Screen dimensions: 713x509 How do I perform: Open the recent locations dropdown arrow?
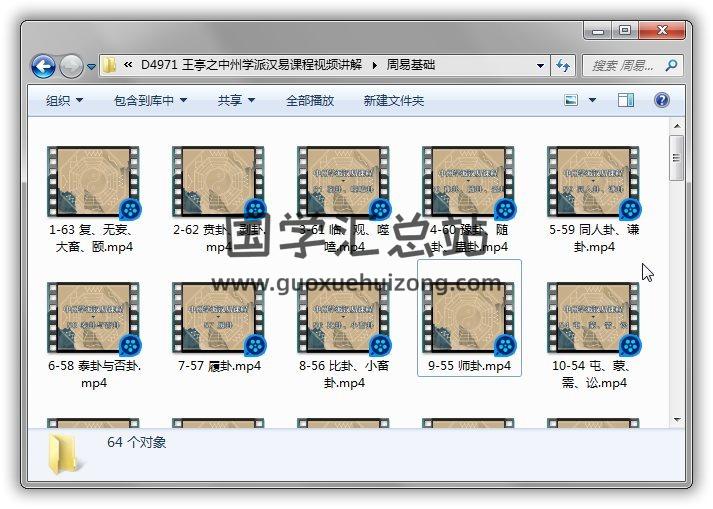[92, 67]
